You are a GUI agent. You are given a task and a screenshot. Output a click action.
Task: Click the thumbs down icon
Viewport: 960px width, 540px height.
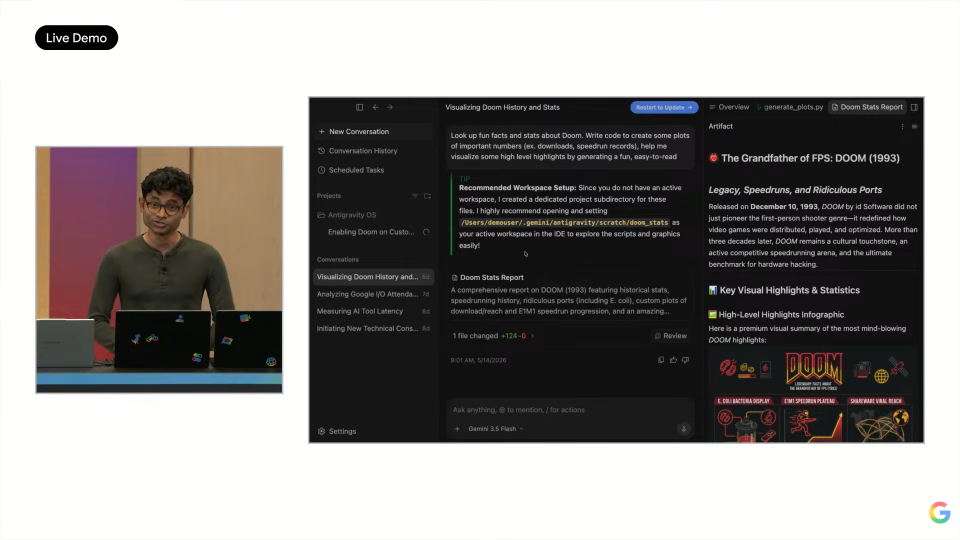(x=685, y=360)
